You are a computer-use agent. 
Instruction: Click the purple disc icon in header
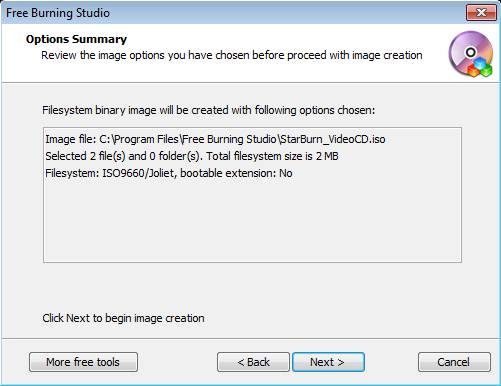tap(470, 53)
